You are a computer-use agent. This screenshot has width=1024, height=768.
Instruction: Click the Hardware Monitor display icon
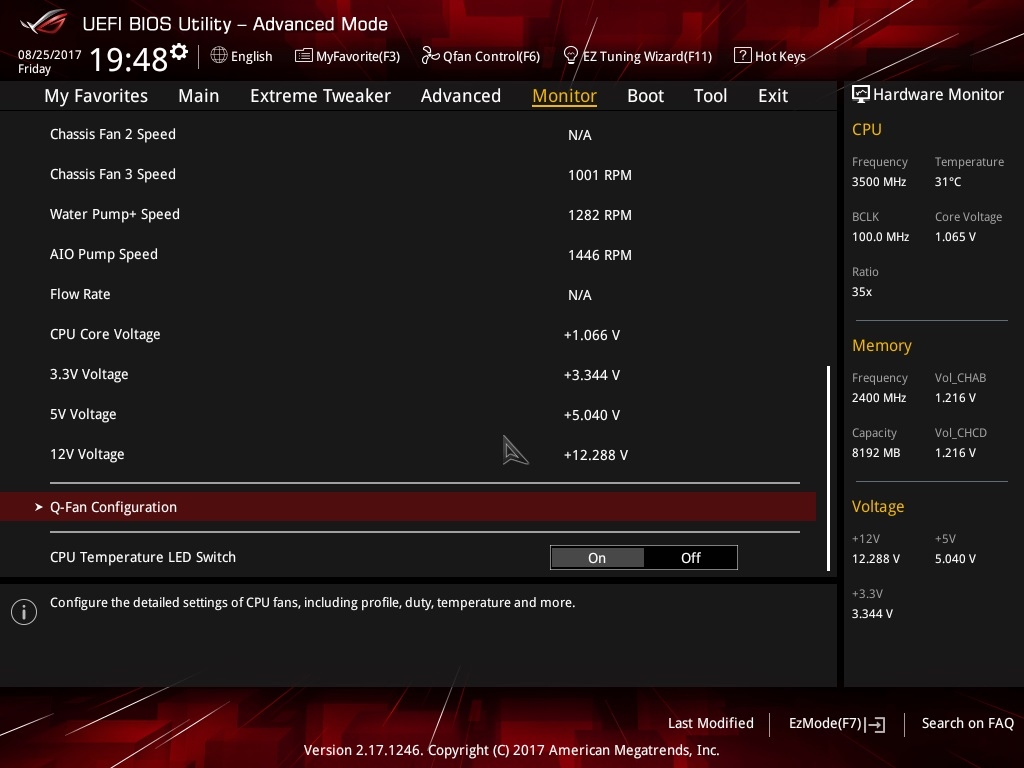tap(860, 95)
